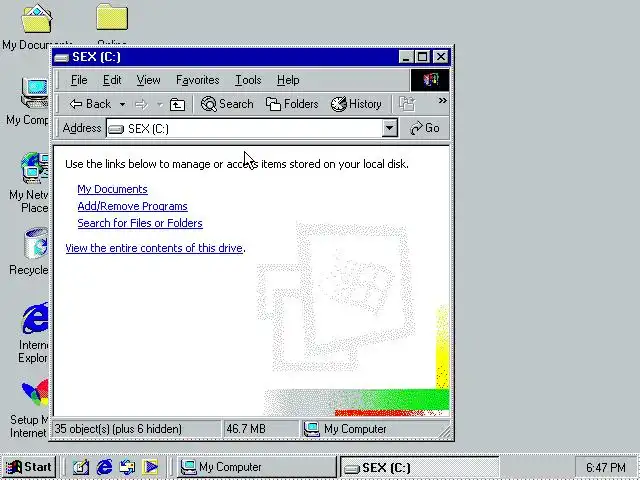
Task: Open the Tools menu
Action: click(x=248, y=80)
